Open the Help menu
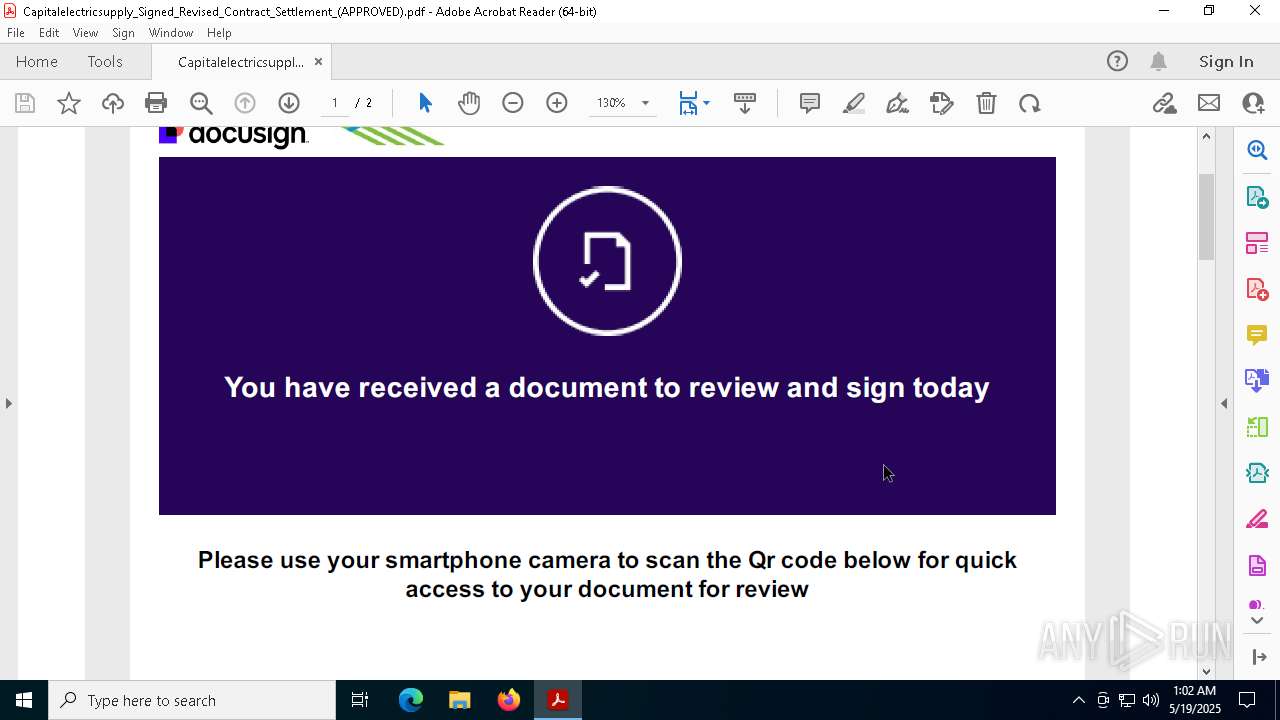Image resolution: width=1280 pixels, height=720 pixels. point(219,33)
